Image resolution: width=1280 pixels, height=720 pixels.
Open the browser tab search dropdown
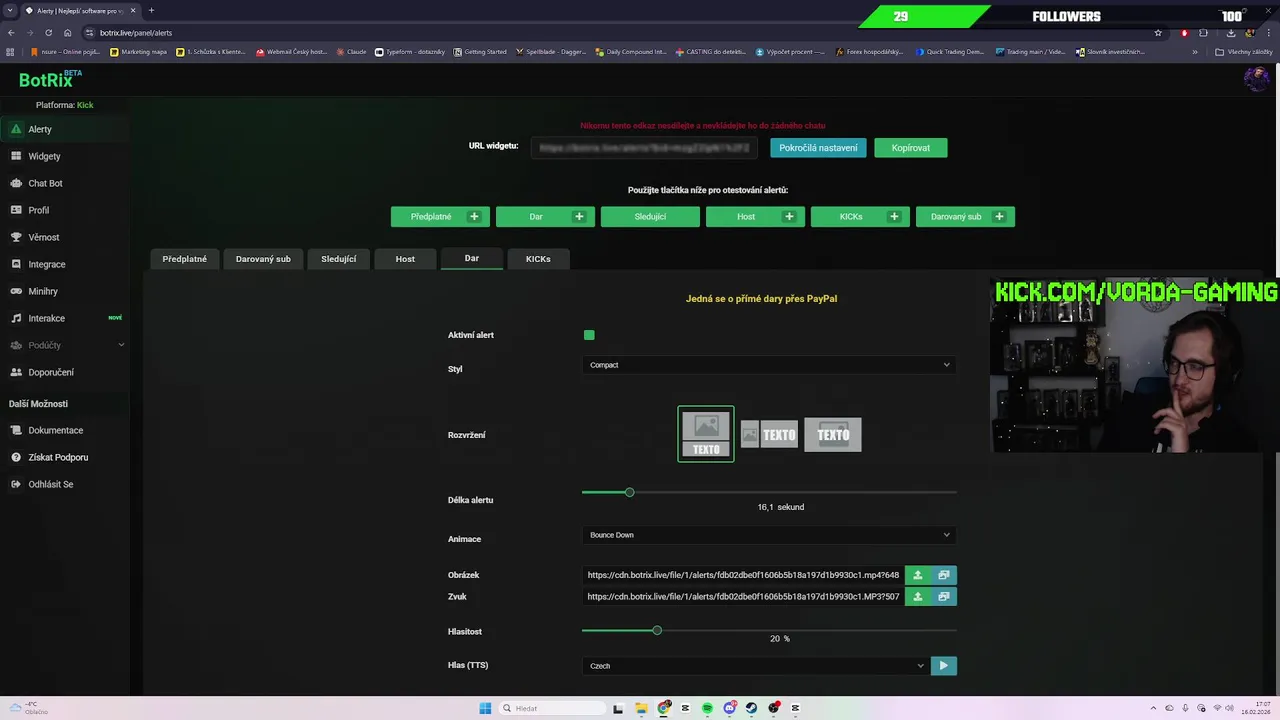click(9, 10)
